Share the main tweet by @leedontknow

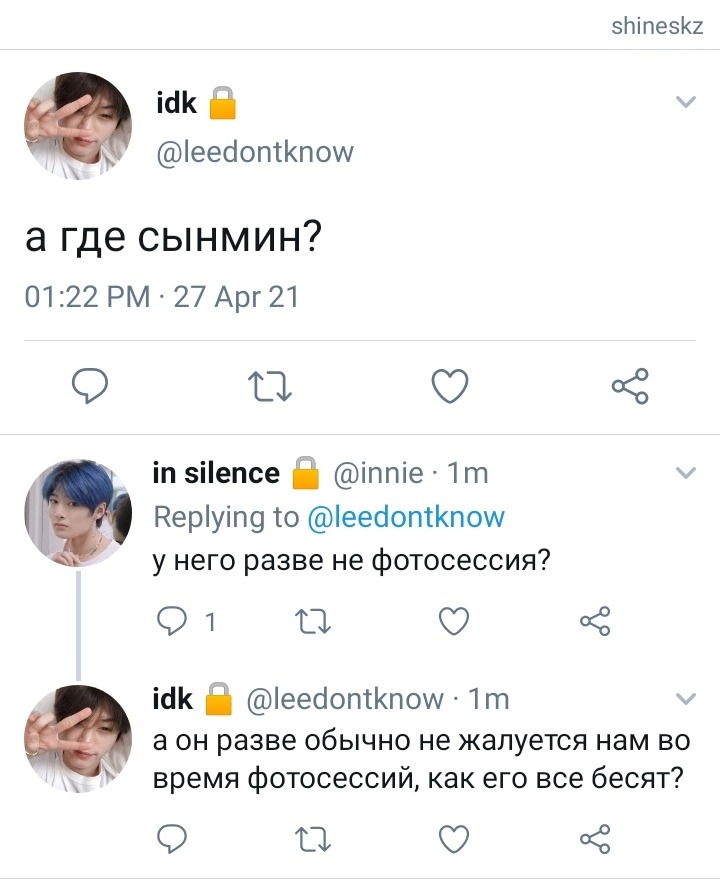(630, 386)
